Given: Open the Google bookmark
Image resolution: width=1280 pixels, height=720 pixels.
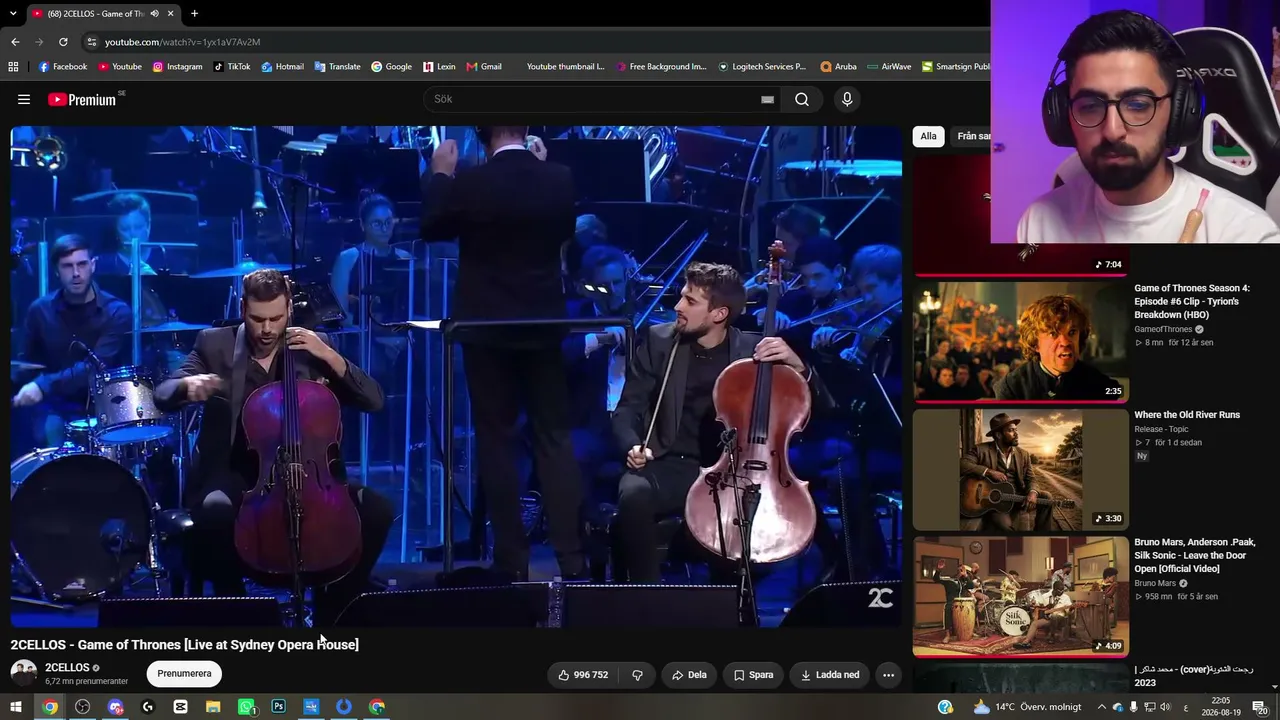Looking at the screenshot, I should coord(391,67).
